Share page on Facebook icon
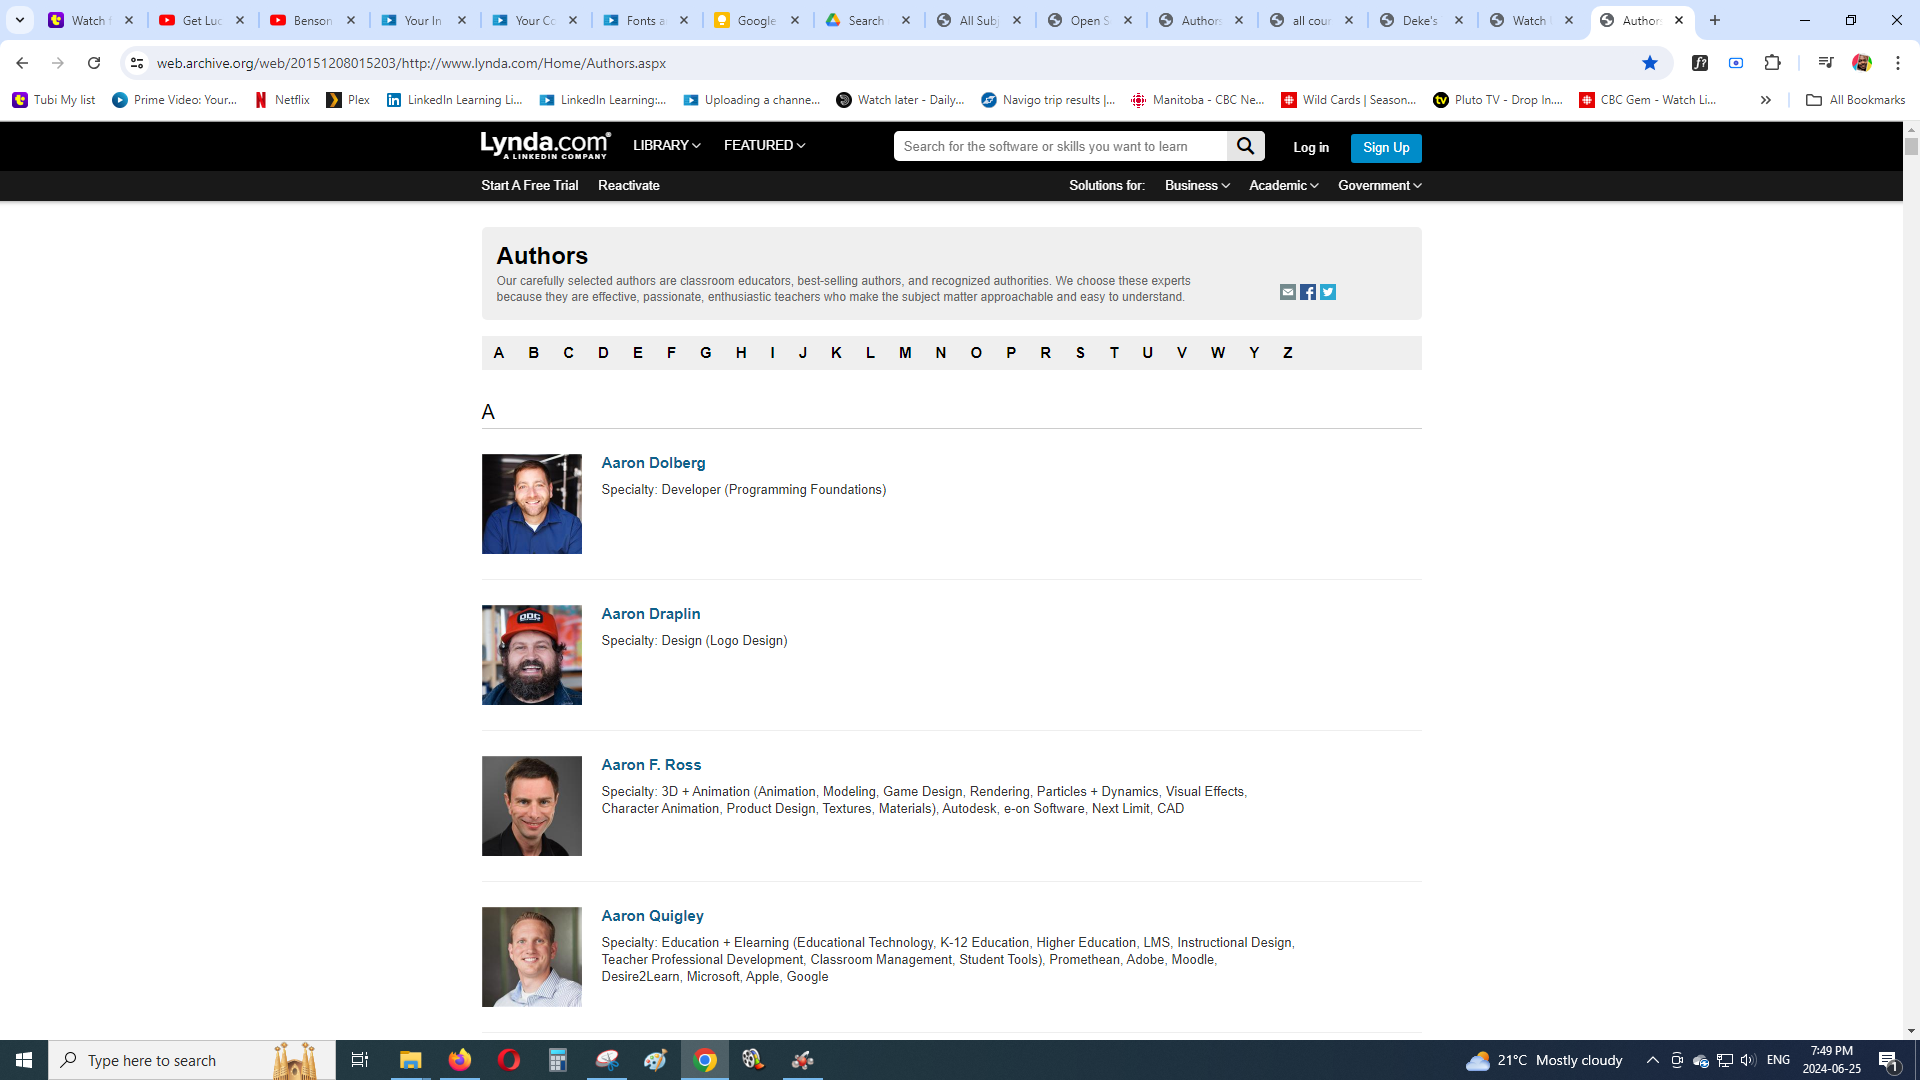The width and height of the screenshot is (1920, 1080). coord(1308,292)
